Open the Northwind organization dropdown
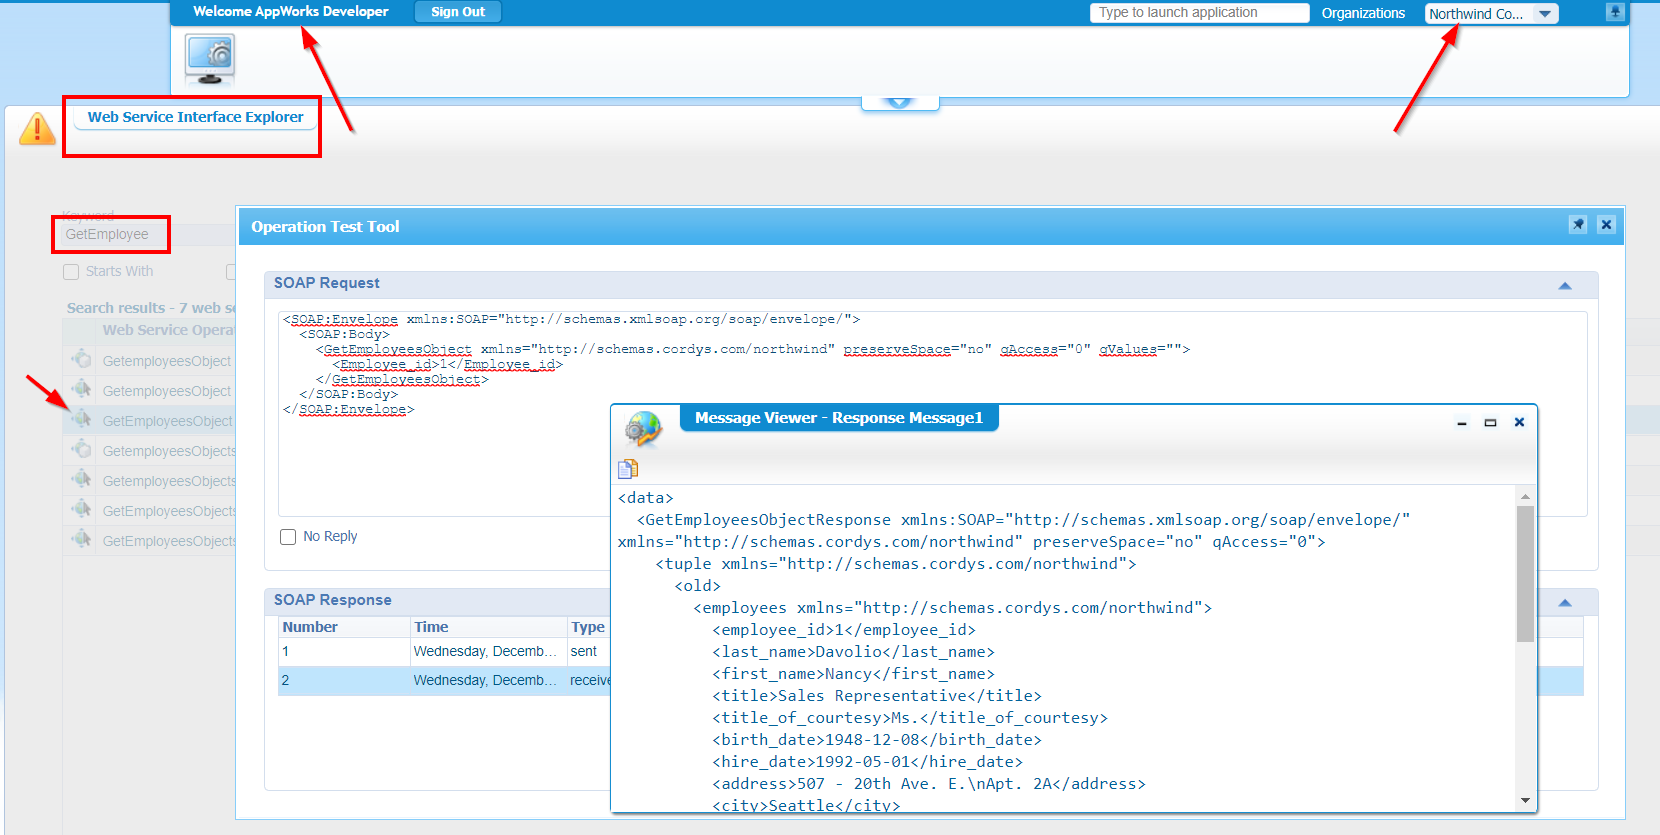This screenshot has width=1660, height=835. click(1545, 14)
